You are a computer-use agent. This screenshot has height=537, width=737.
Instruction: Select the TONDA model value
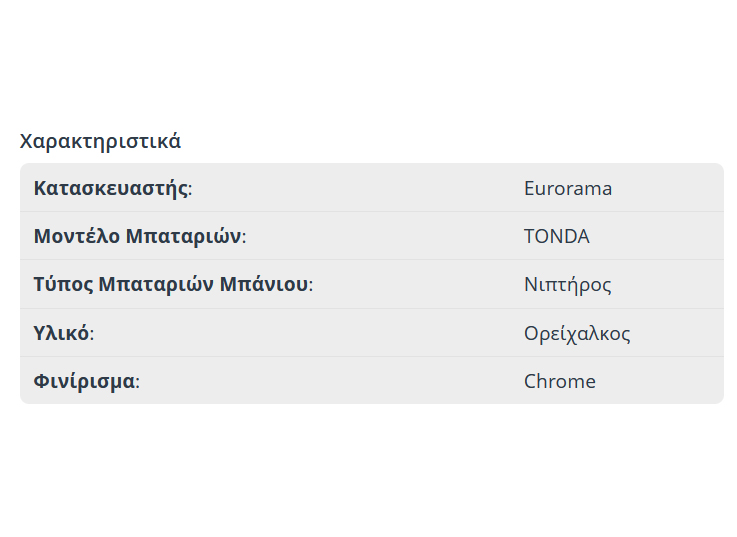(556, 236)
